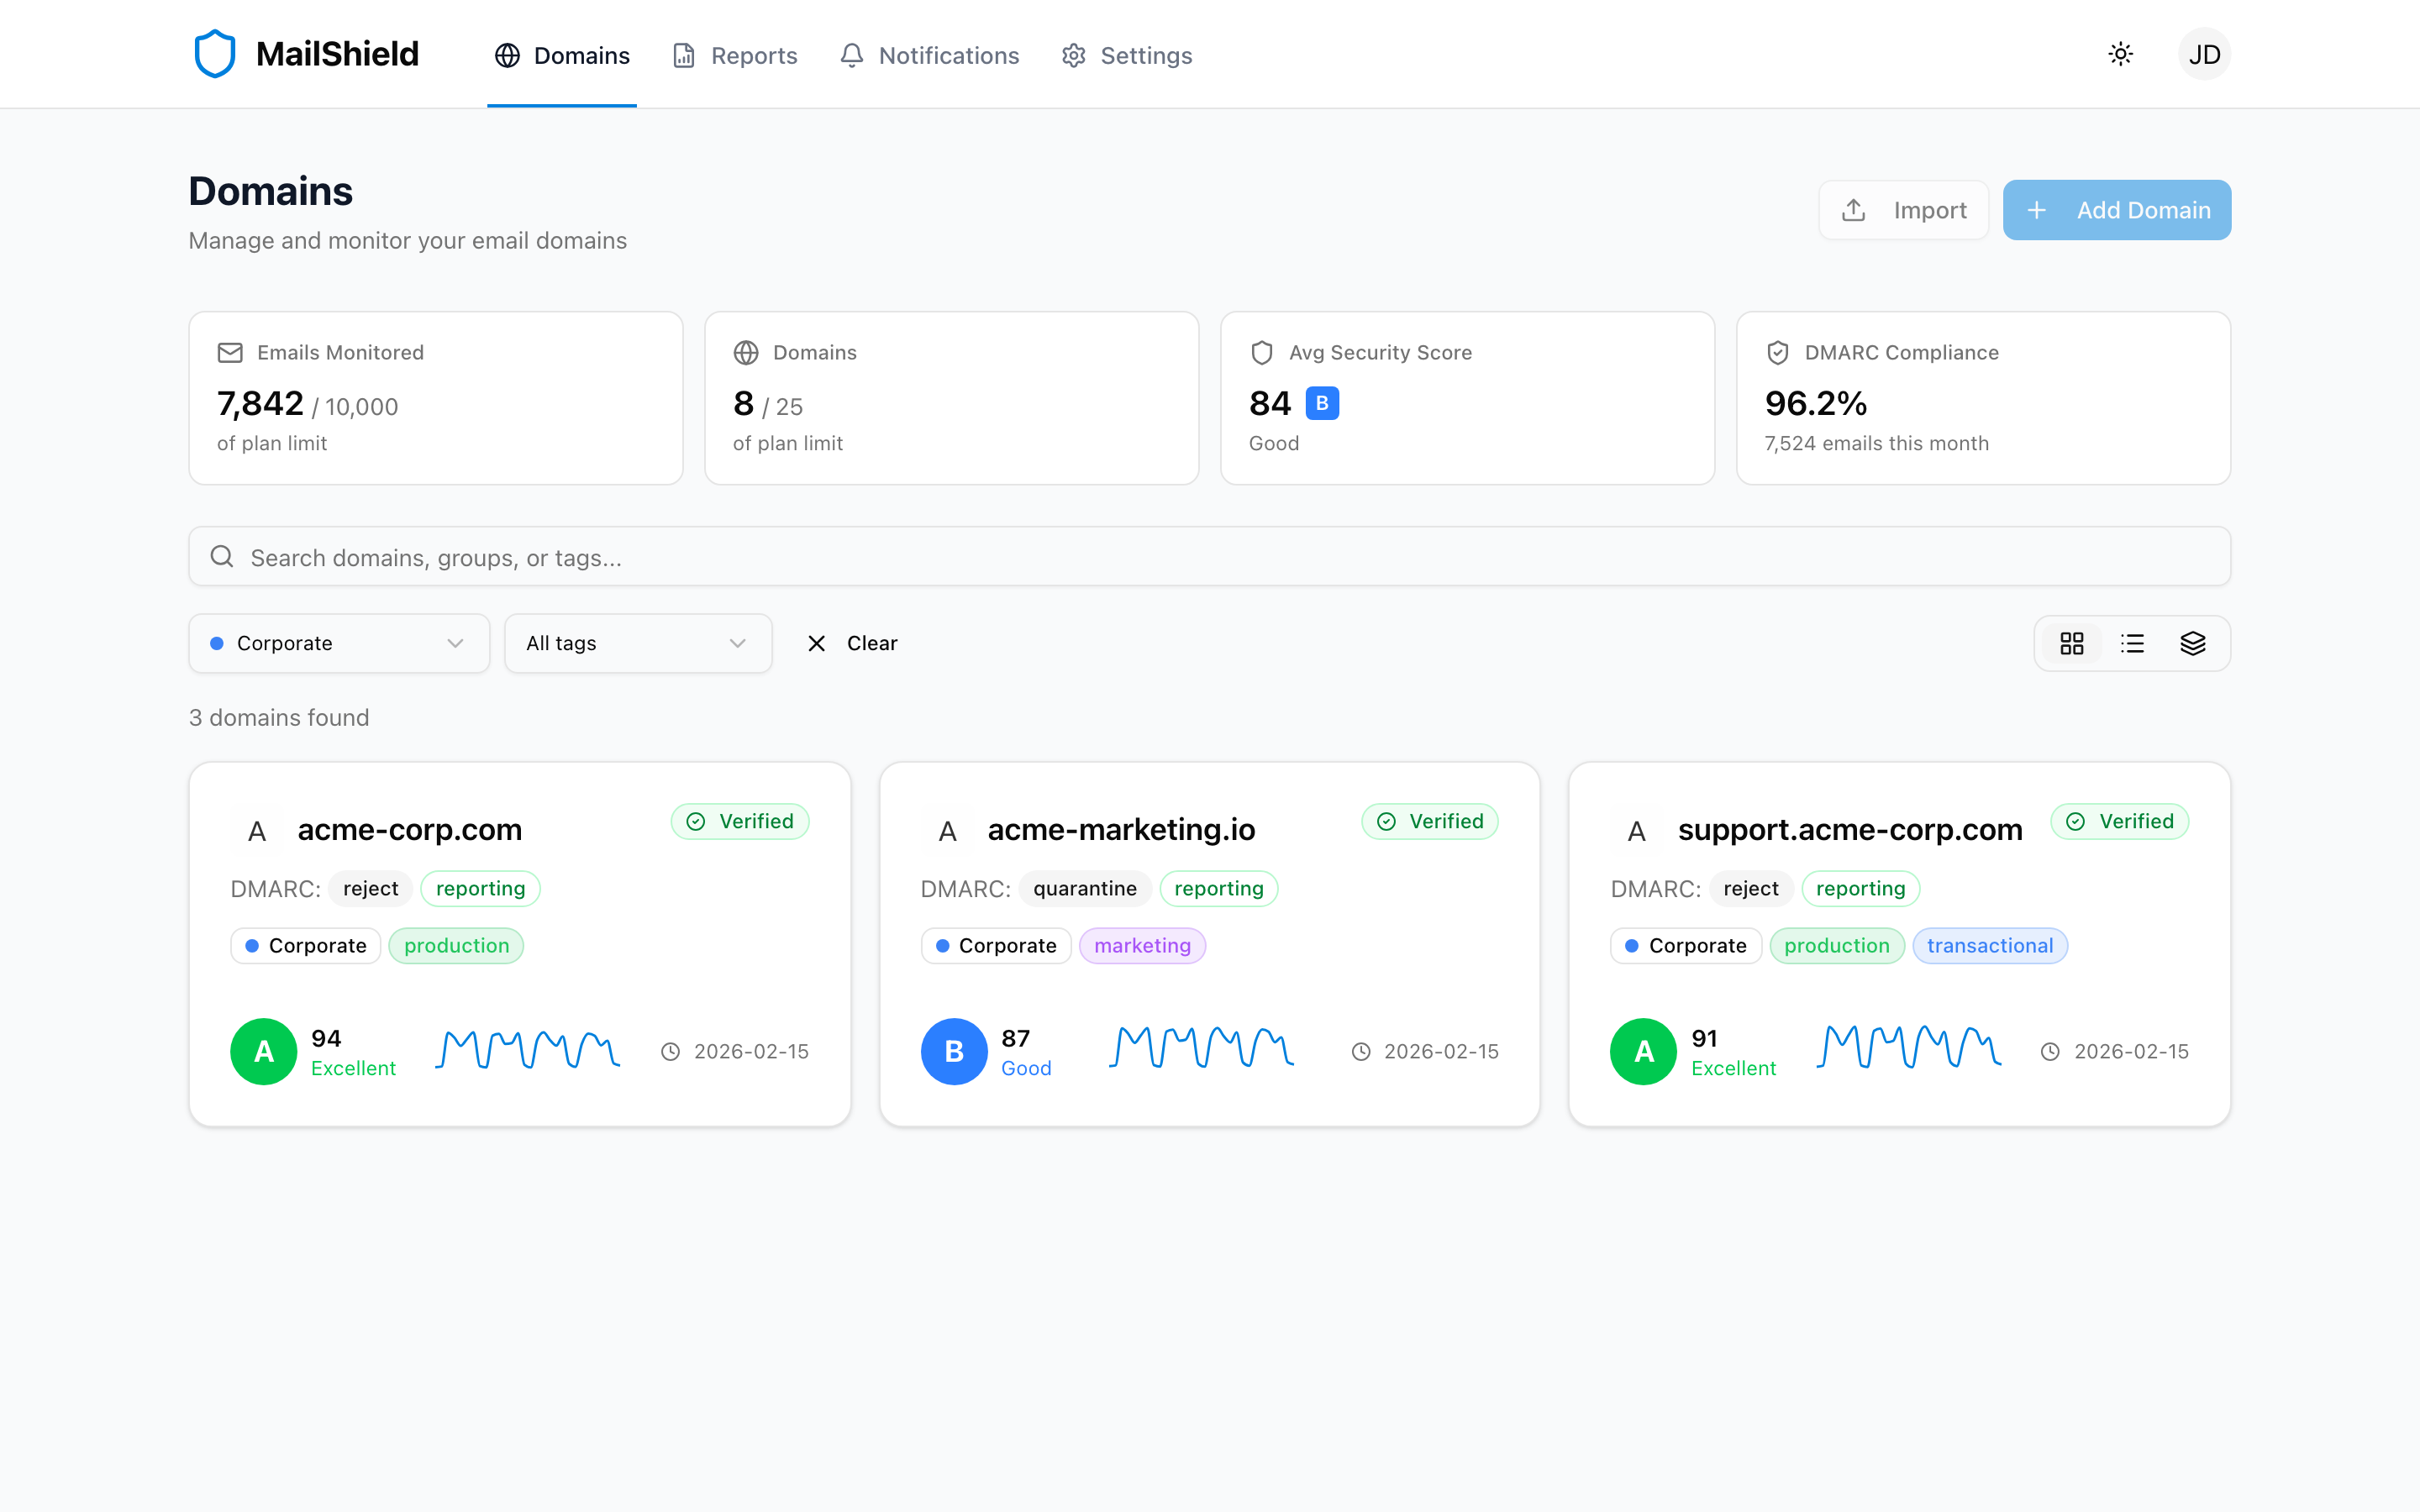Open the All tags filter dropdown

coord(637,643)
